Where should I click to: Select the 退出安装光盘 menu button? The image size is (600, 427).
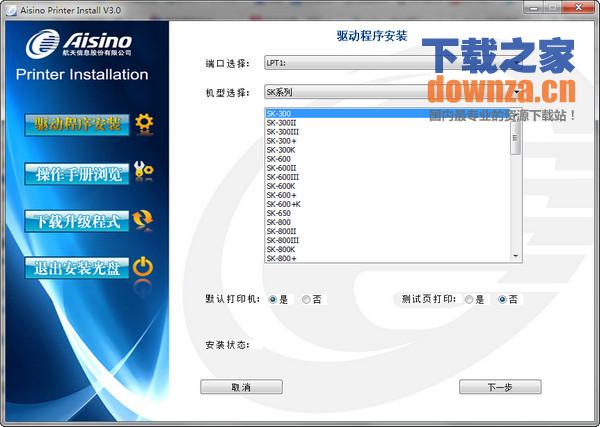click(77, 268)
